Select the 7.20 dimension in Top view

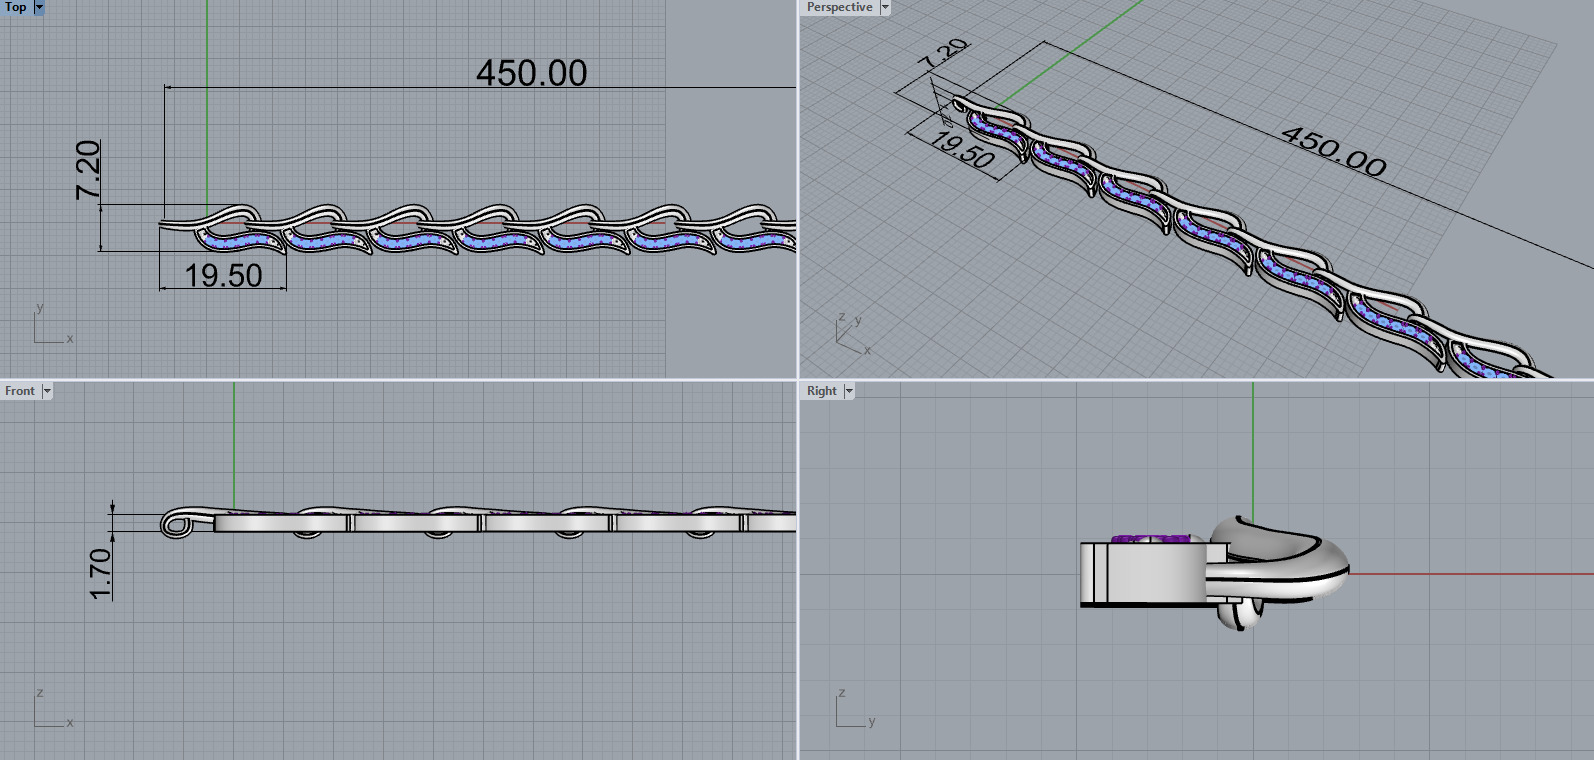tap(89, 170)
